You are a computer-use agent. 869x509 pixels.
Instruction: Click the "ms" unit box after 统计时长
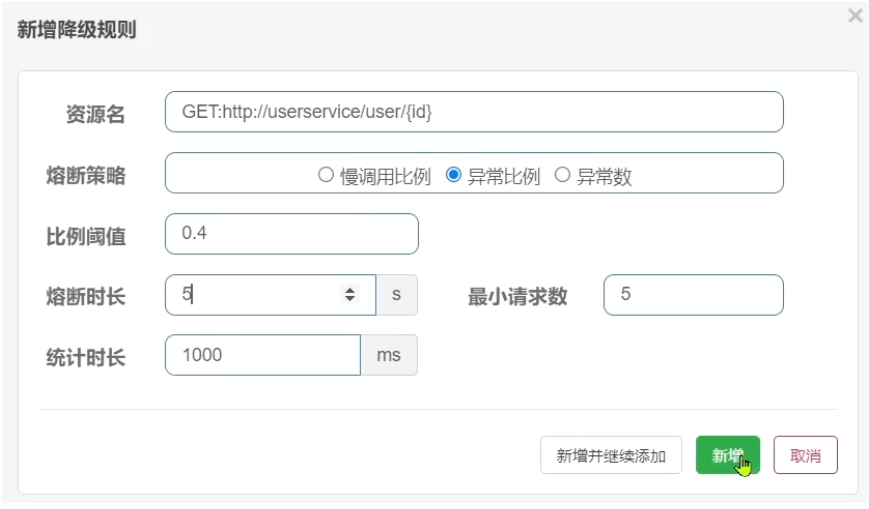pos(389,355)
